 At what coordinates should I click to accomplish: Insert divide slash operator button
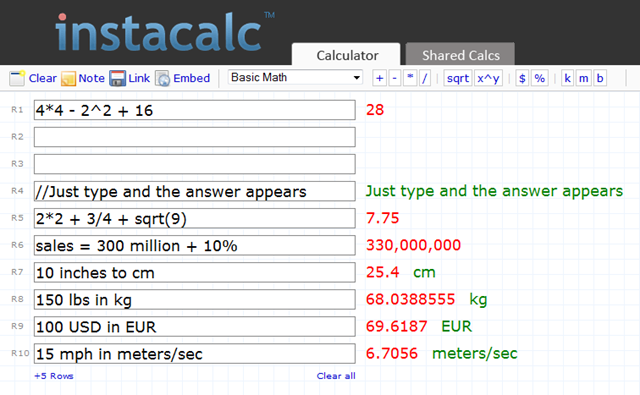point(424,78)
